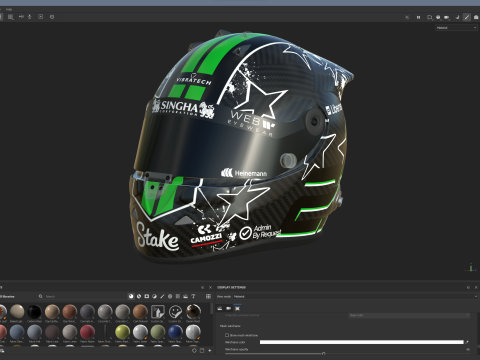
Task: Reset the wireframe opacity with its side icon
Action: tap(467, 349)
